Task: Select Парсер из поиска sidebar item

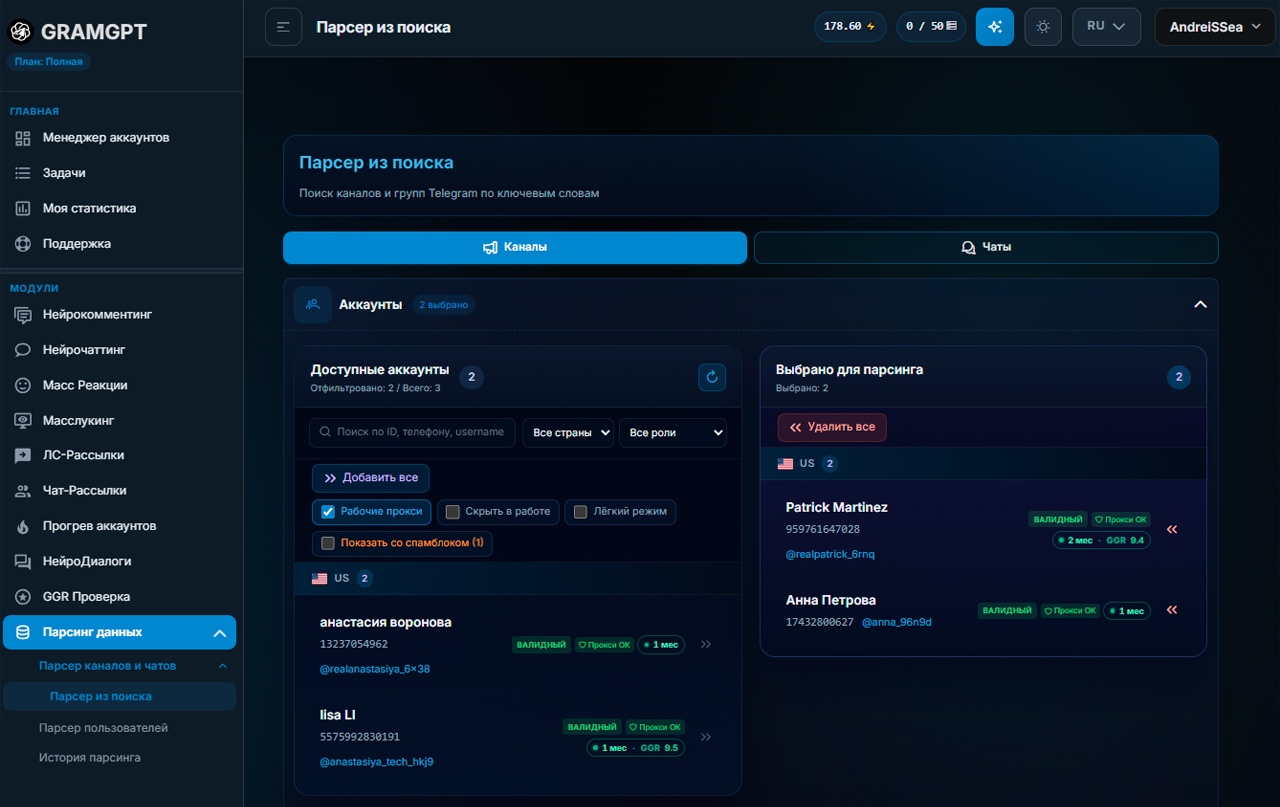Action: coord(120,696)
